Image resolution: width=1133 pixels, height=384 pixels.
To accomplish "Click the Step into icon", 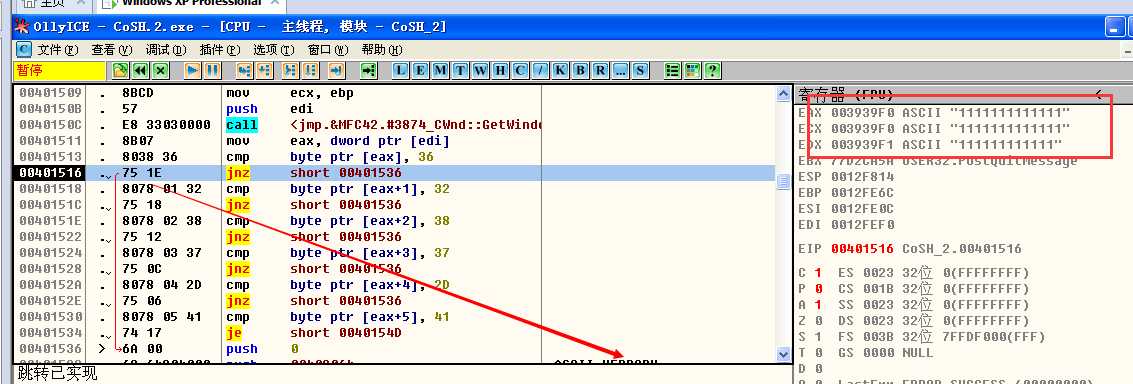I will [x=244, y=70].
